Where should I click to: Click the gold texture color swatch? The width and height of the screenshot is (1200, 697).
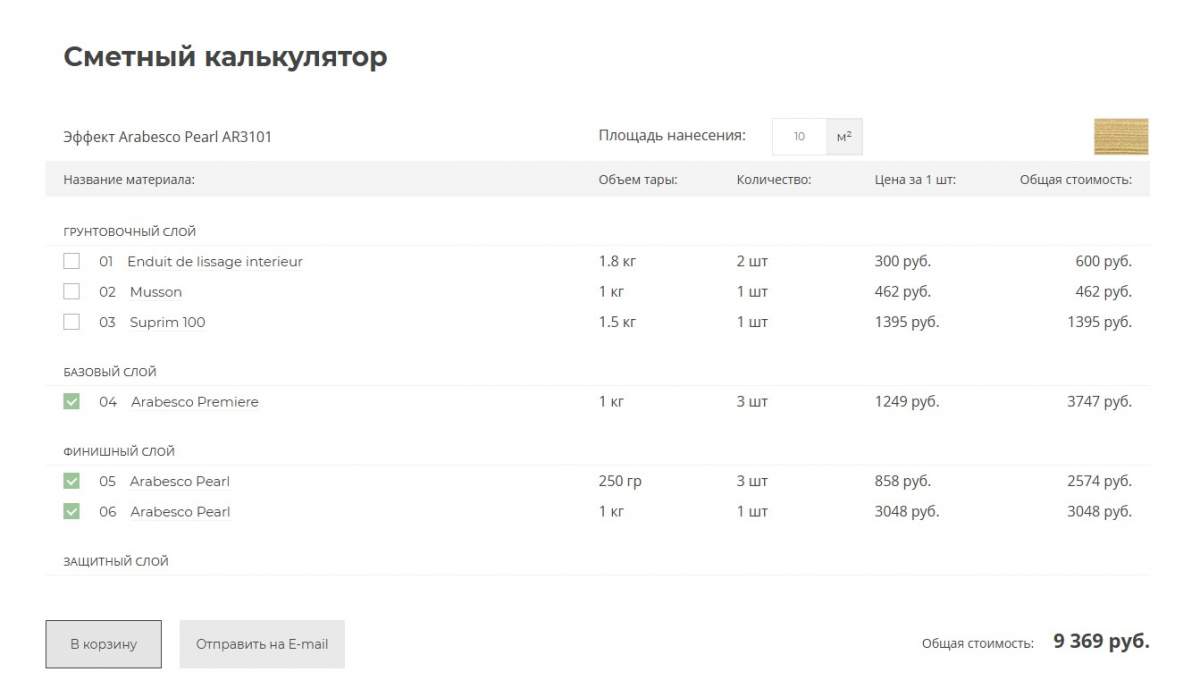[1121, 137]
